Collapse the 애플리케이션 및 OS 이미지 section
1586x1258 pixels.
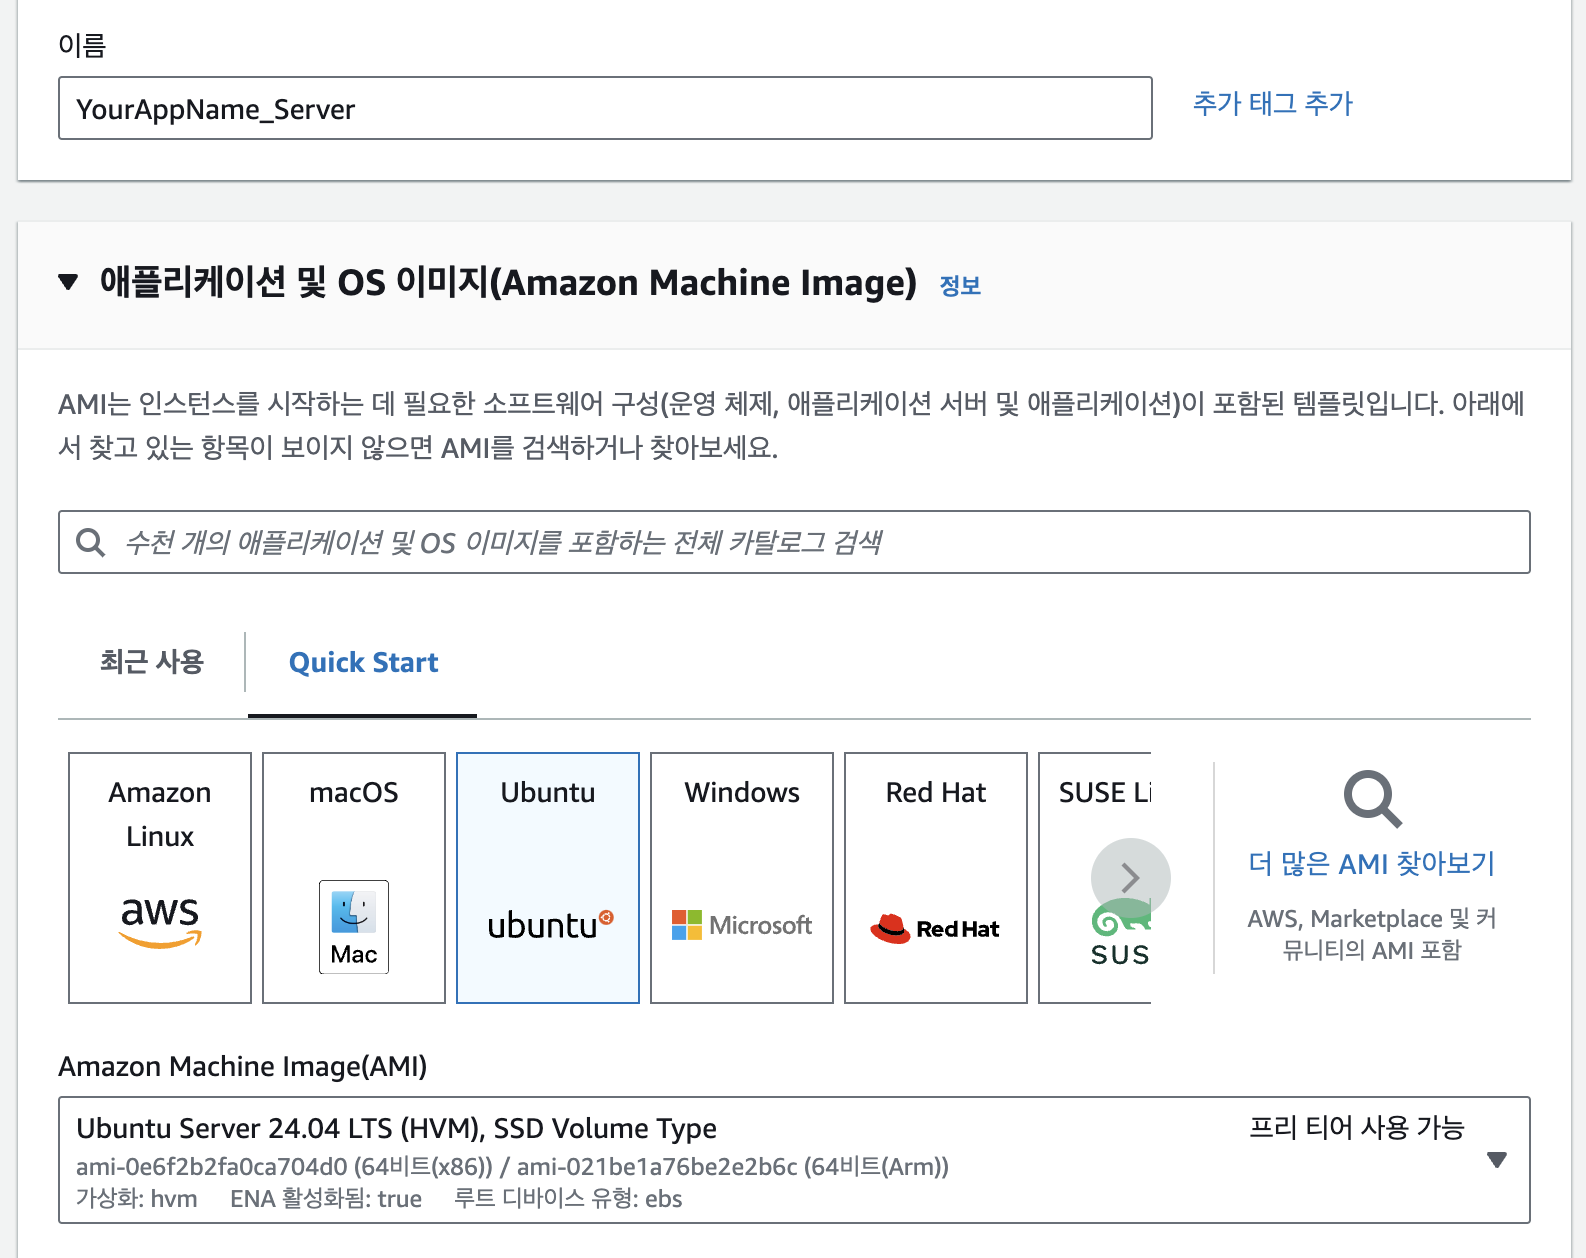[x=68, y=282]
